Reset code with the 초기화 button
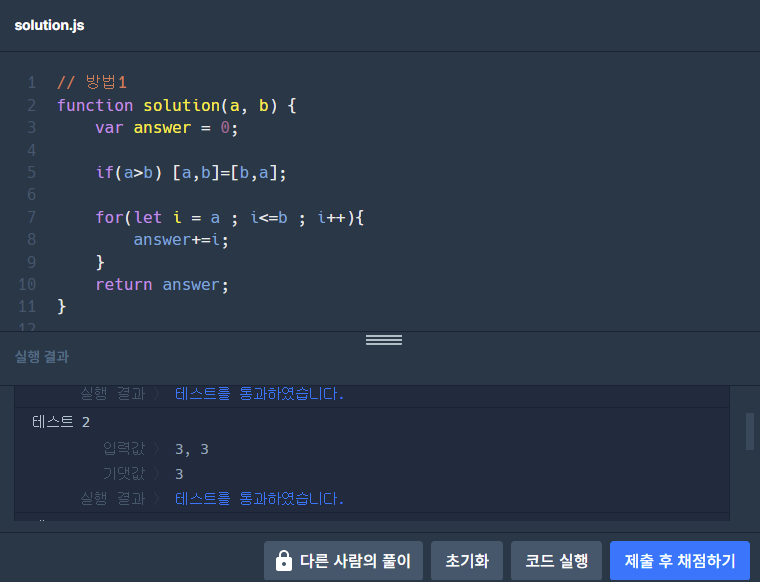Viewport: 760px width, 582px height. [x=467, y=561]
